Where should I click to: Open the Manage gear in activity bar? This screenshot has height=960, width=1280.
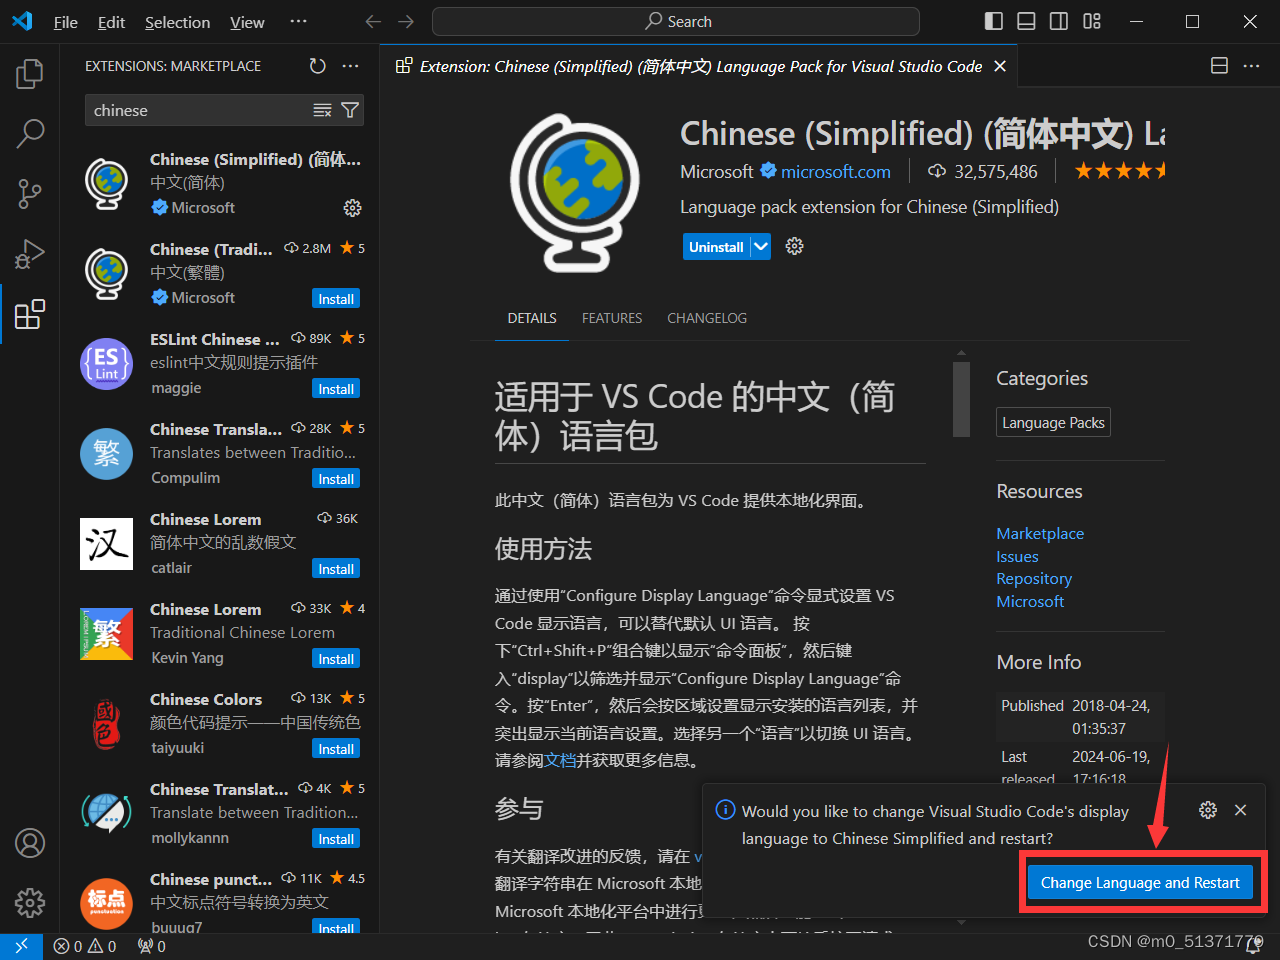[x=30, y=903]
